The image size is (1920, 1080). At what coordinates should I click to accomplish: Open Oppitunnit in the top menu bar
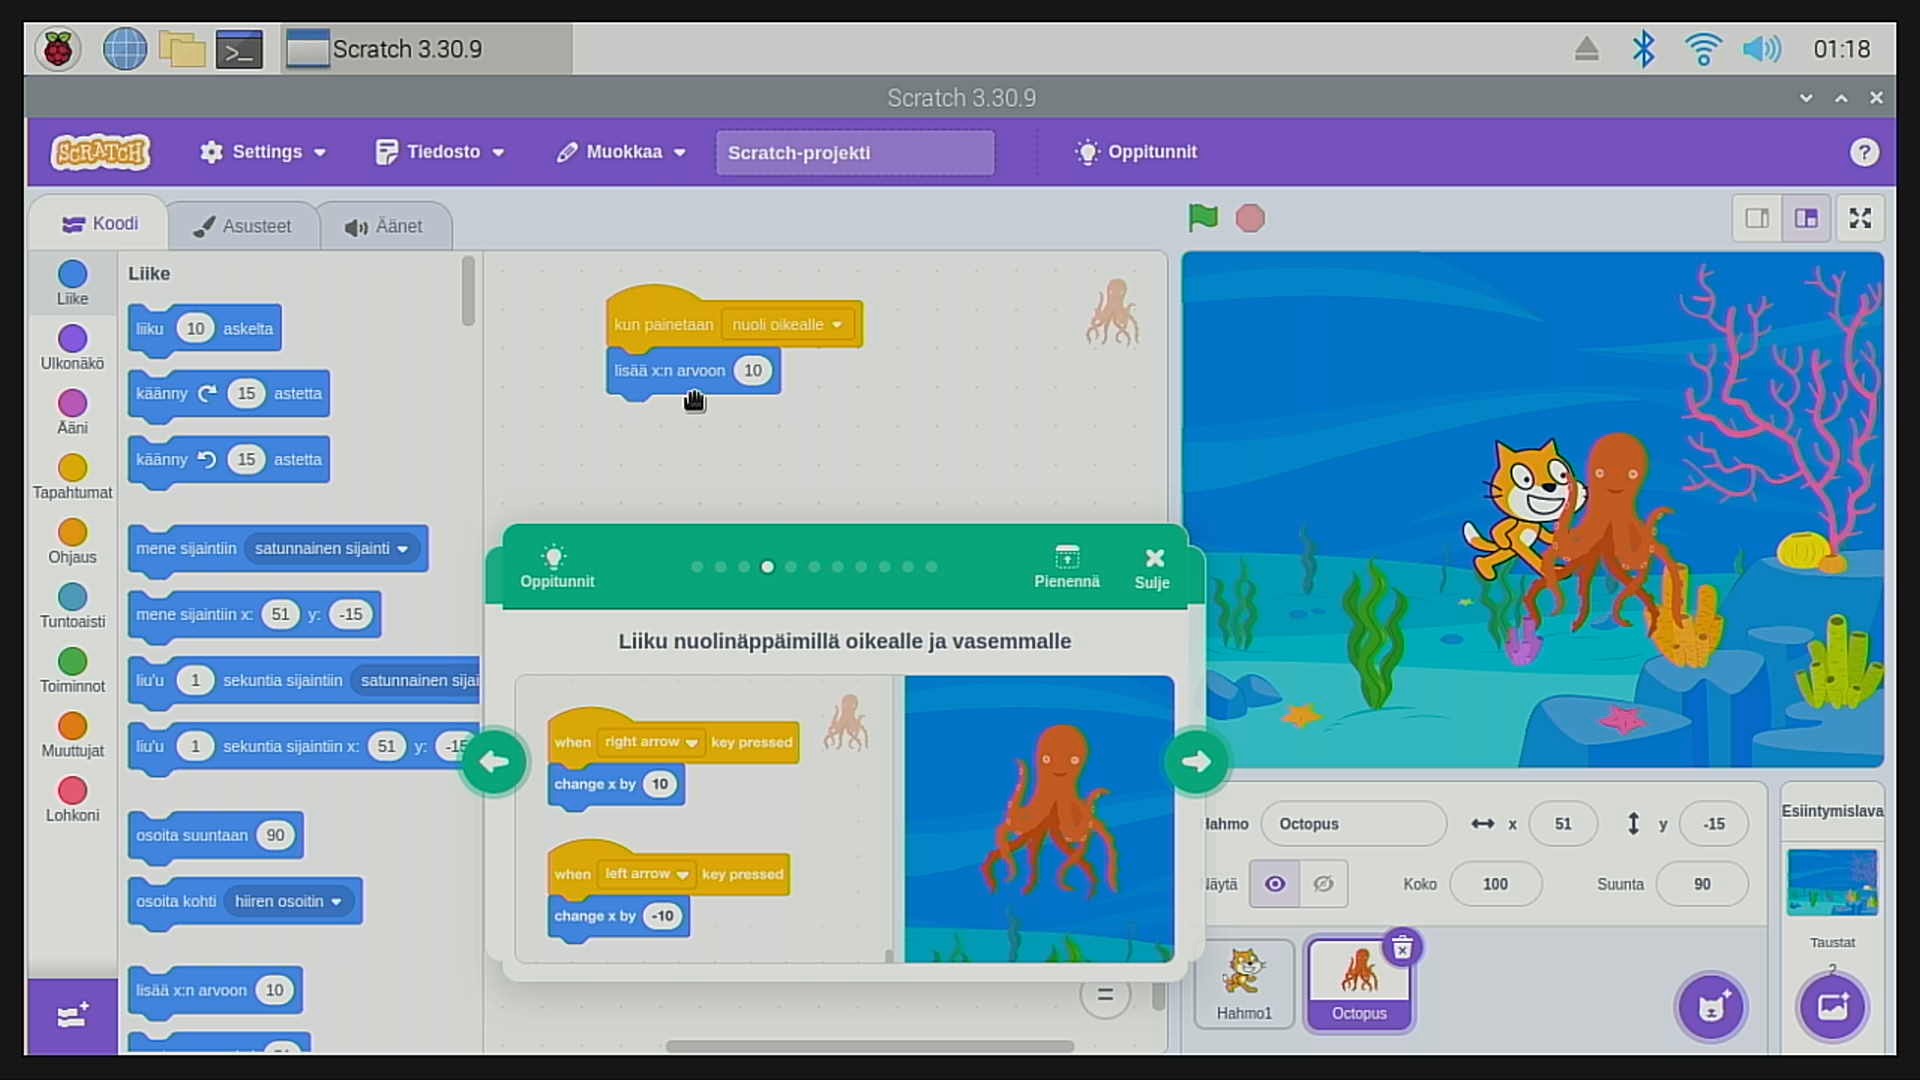coord(1135,152)
